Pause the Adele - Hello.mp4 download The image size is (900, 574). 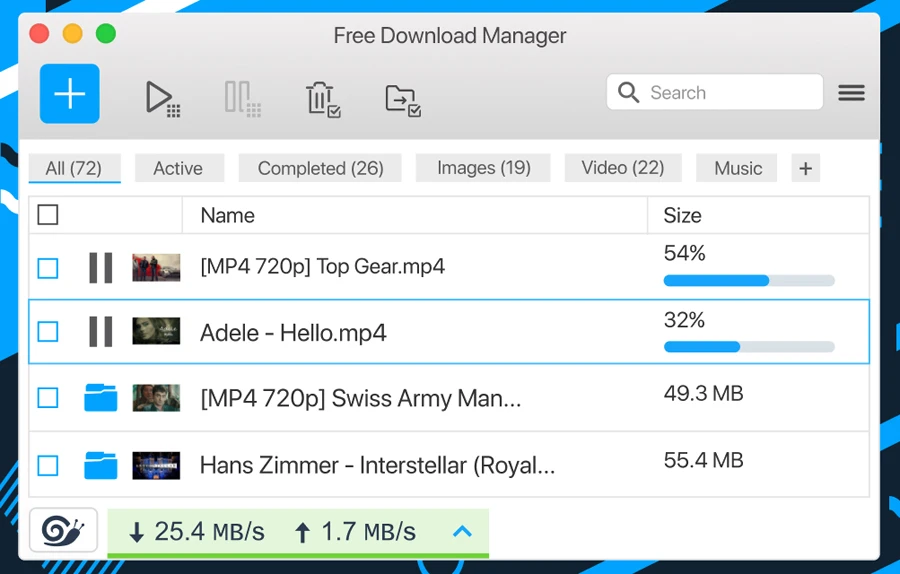tap(100, 332)
